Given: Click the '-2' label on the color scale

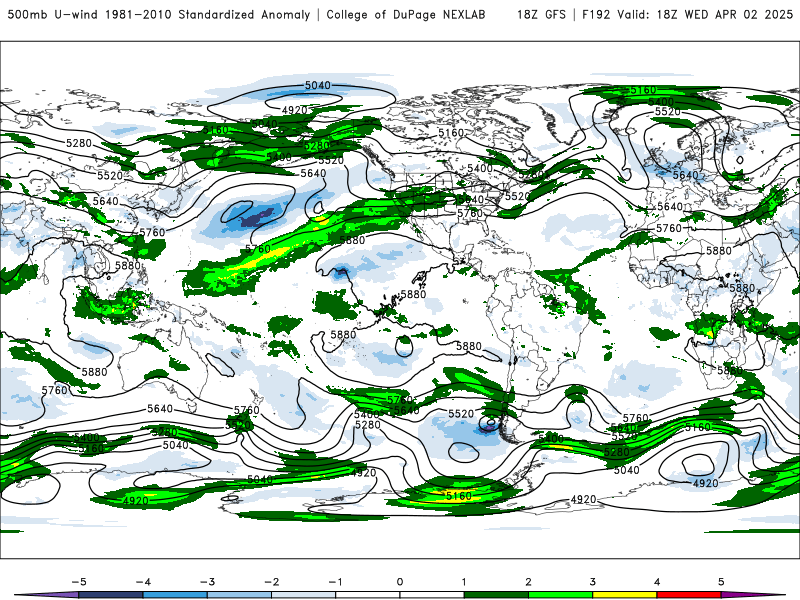Looking at the screenshot, I should pos(271,582).
